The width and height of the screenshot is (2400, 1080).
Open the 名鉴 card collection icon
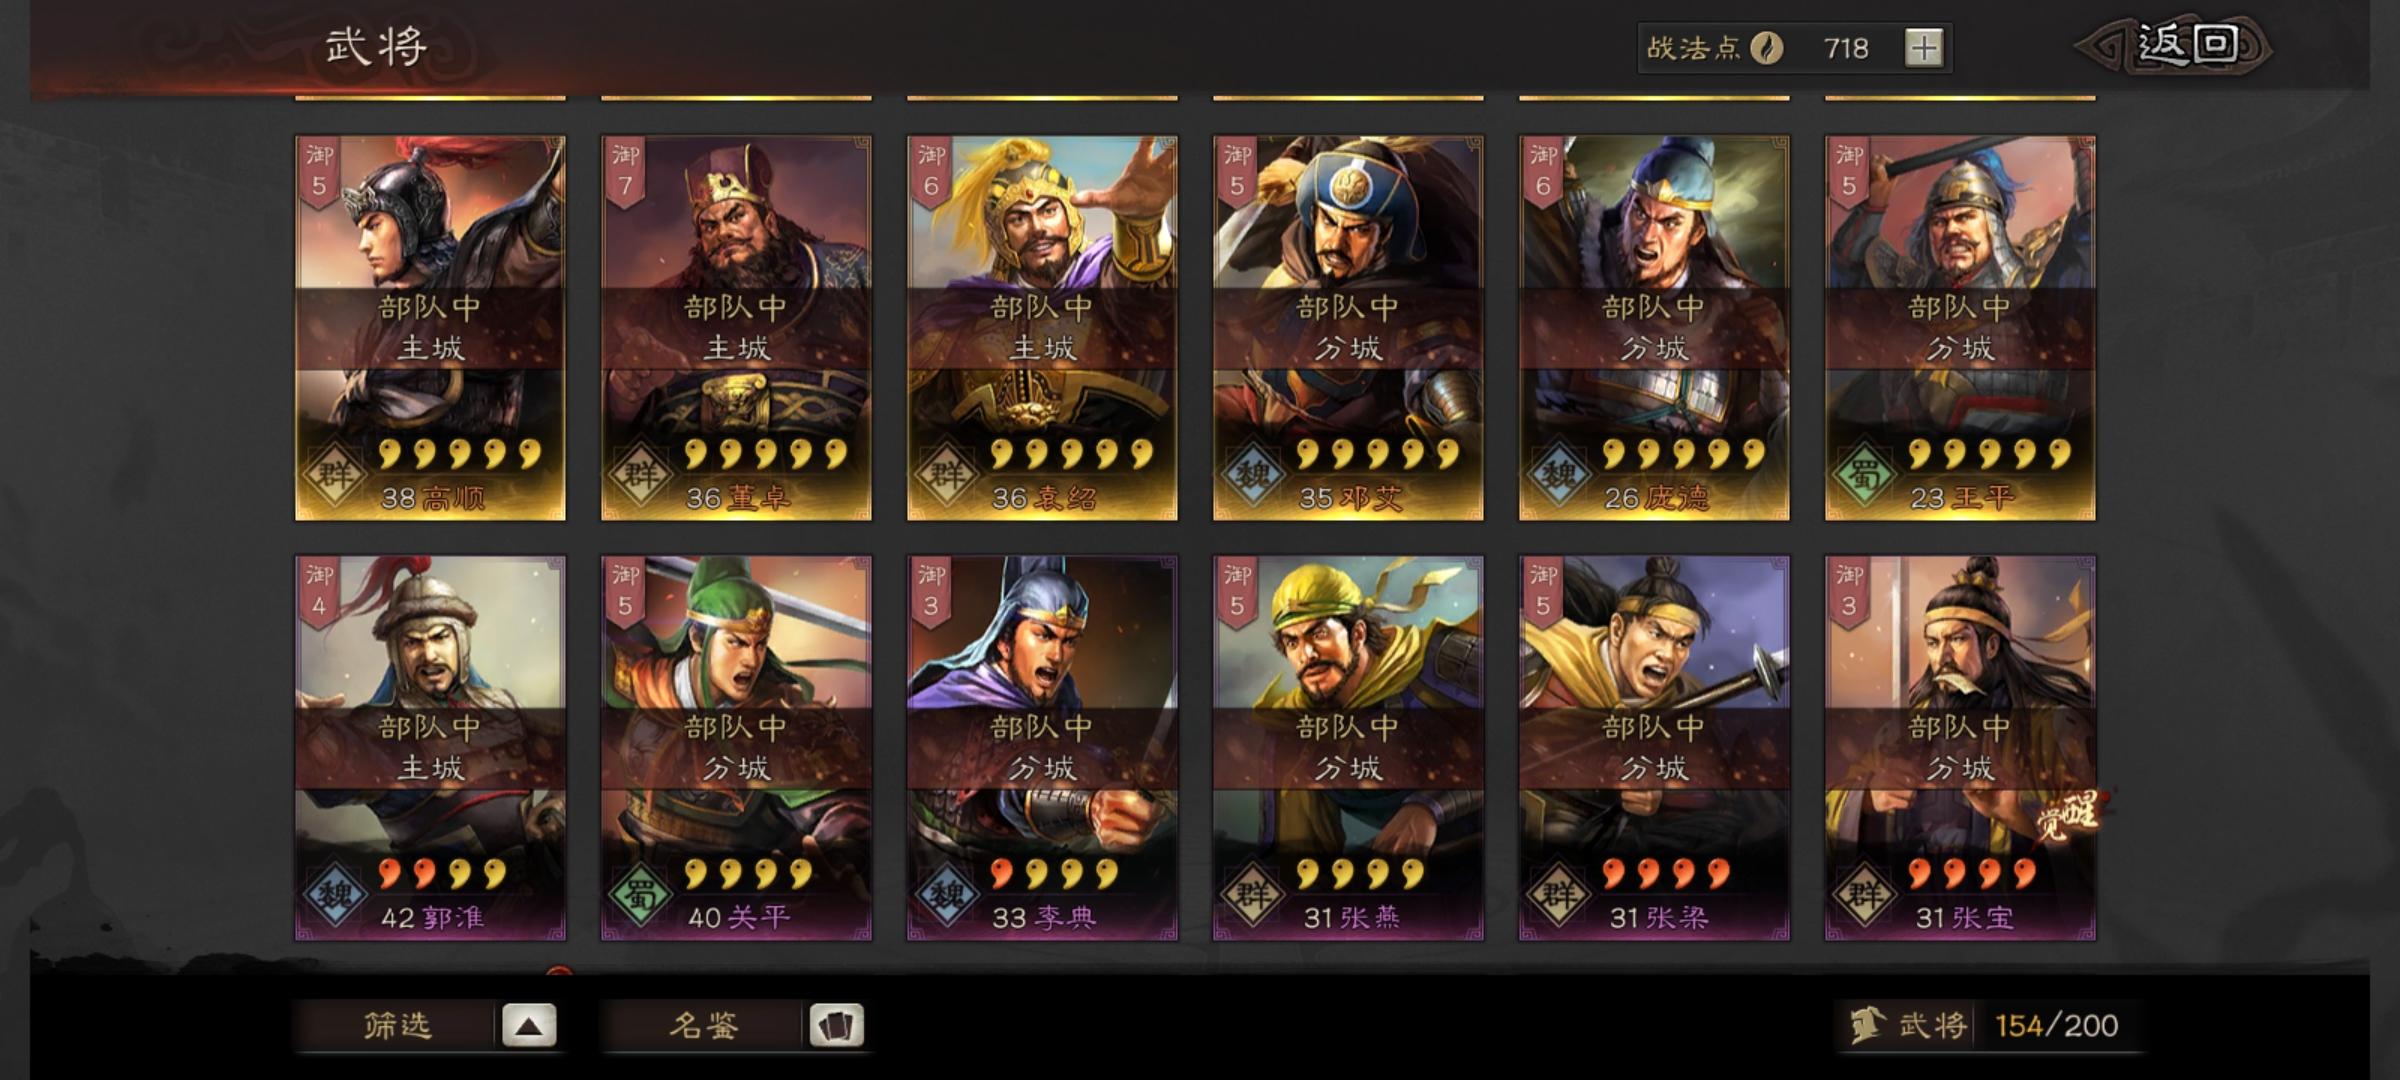coord(836,1026)
